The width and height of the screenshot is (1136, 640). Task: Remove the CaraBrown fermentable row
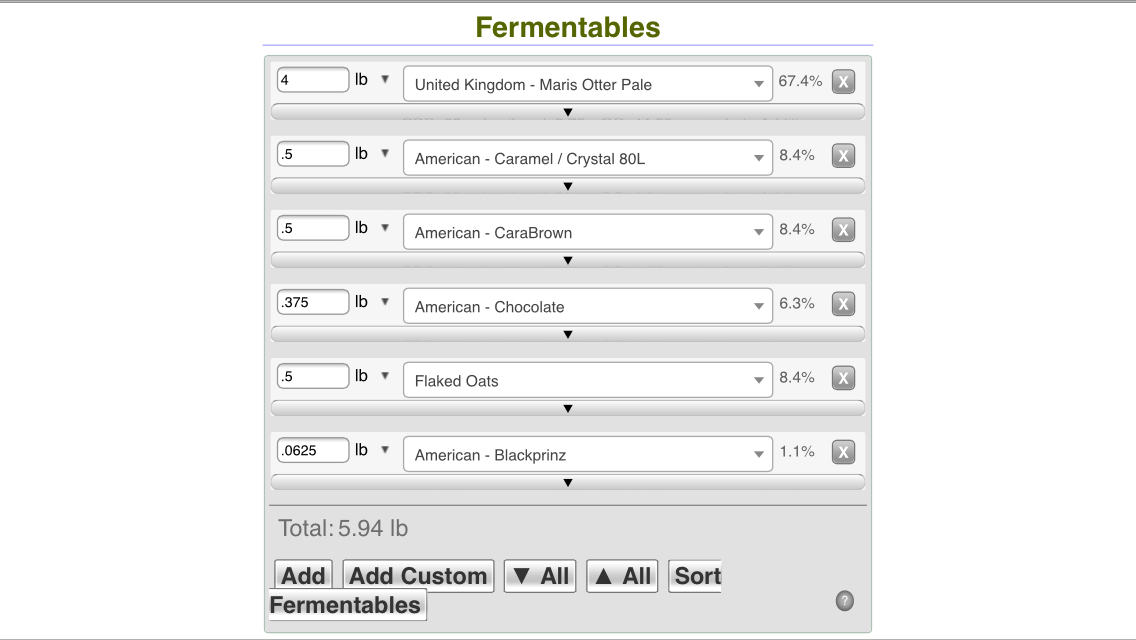coord(843,230)
